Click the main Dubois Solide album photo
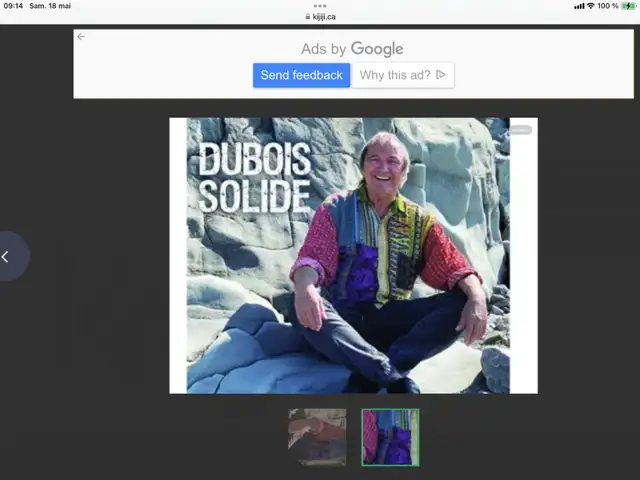 coord(353,256)
